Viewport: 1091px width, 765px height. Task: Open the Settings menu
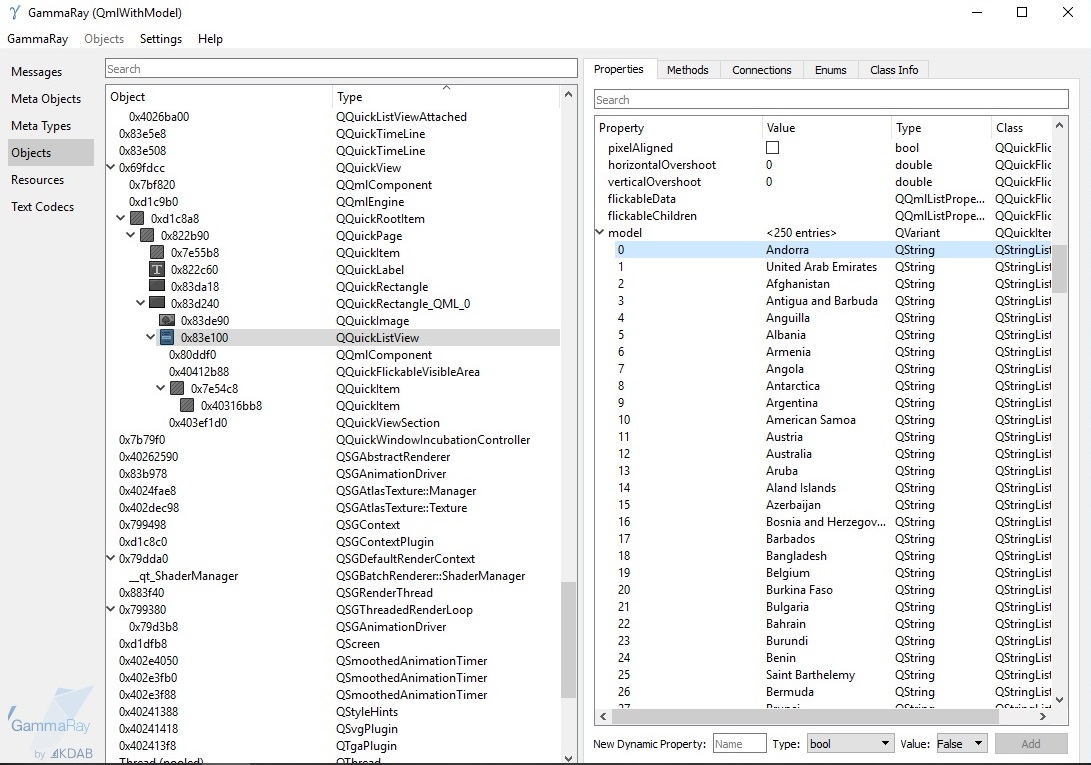tap(161, 39)
